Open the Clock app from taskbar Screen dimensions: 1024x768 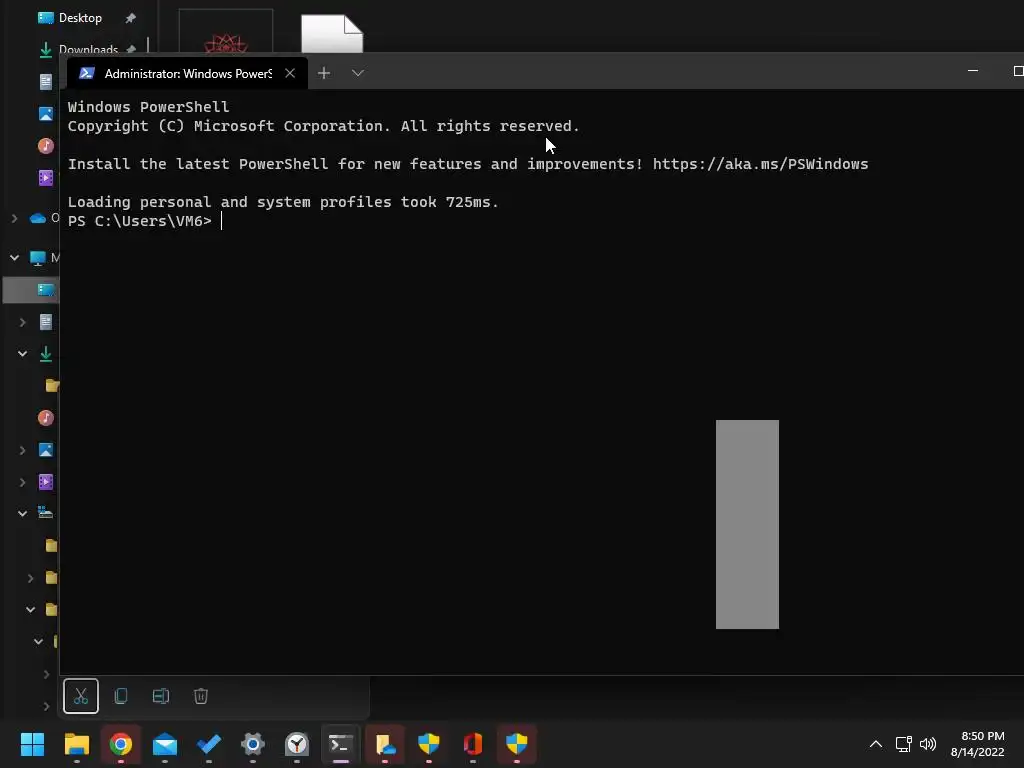tap(297, 744)
